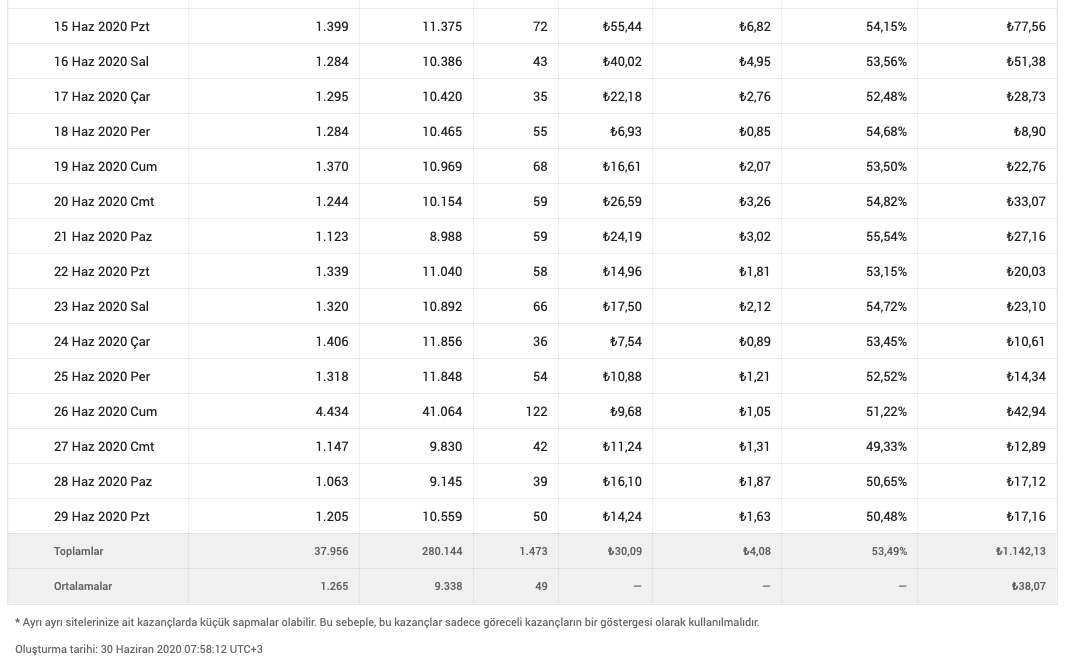
Task: Click the 55,54% coverage value
Action: pos(886,237)
